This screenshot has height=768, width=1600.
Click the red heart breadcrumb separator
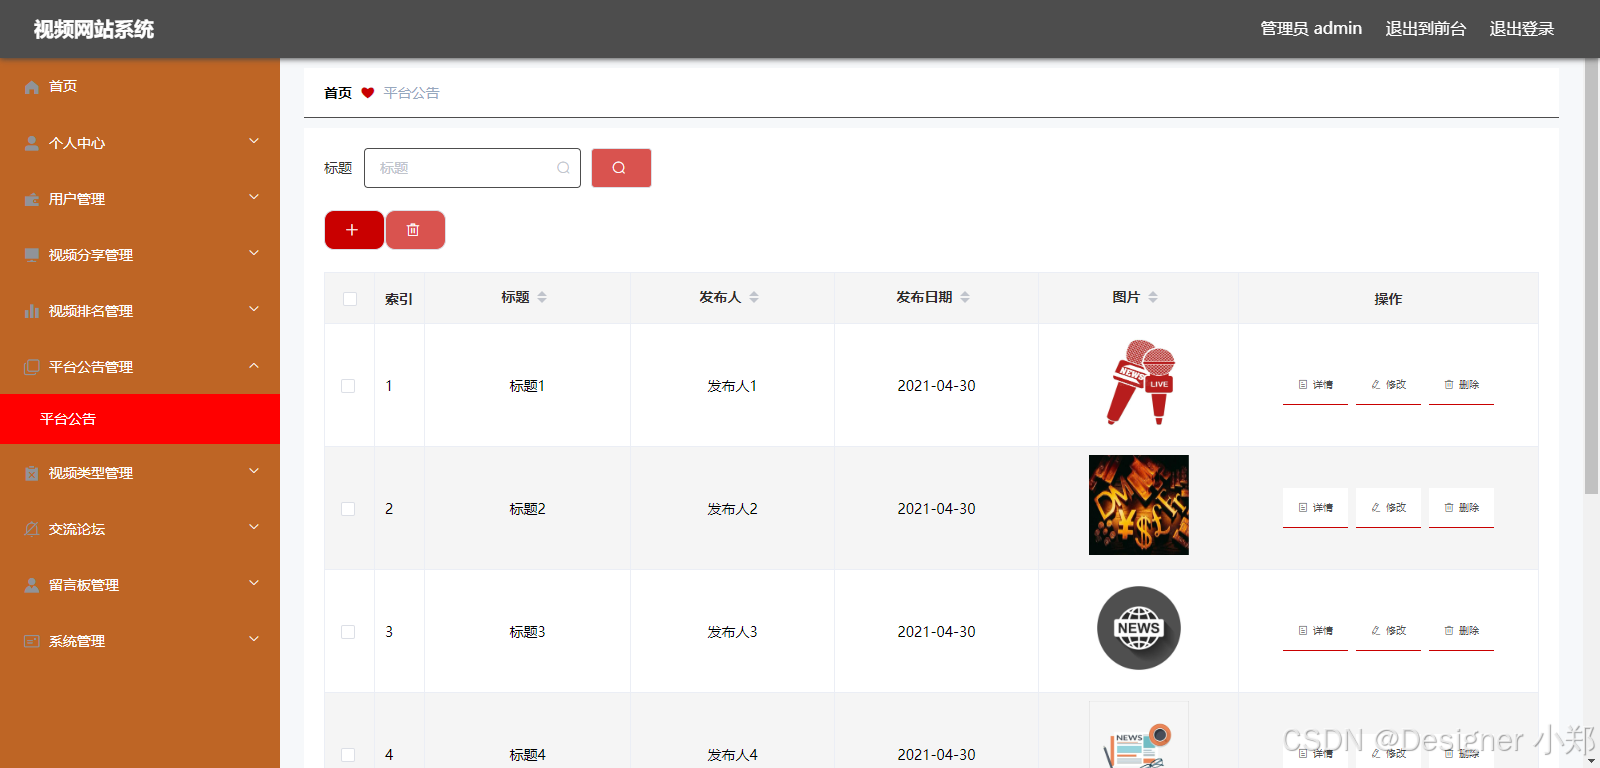367,93
